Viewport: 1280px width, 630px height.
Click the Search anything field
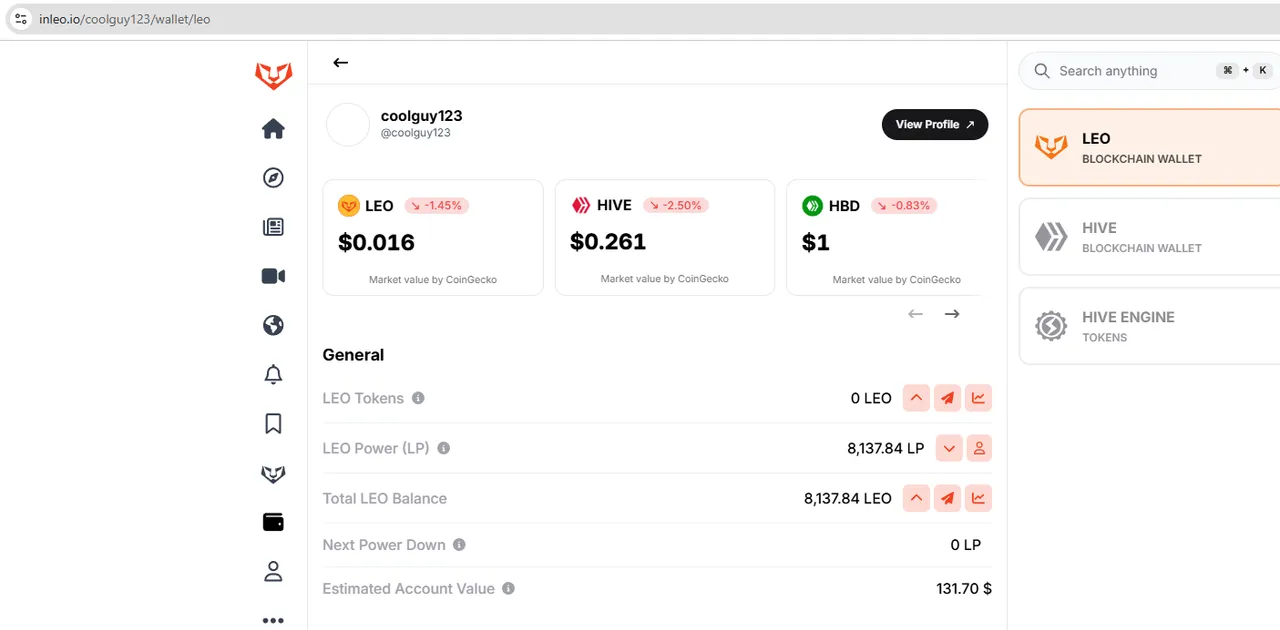[1150, 71]
